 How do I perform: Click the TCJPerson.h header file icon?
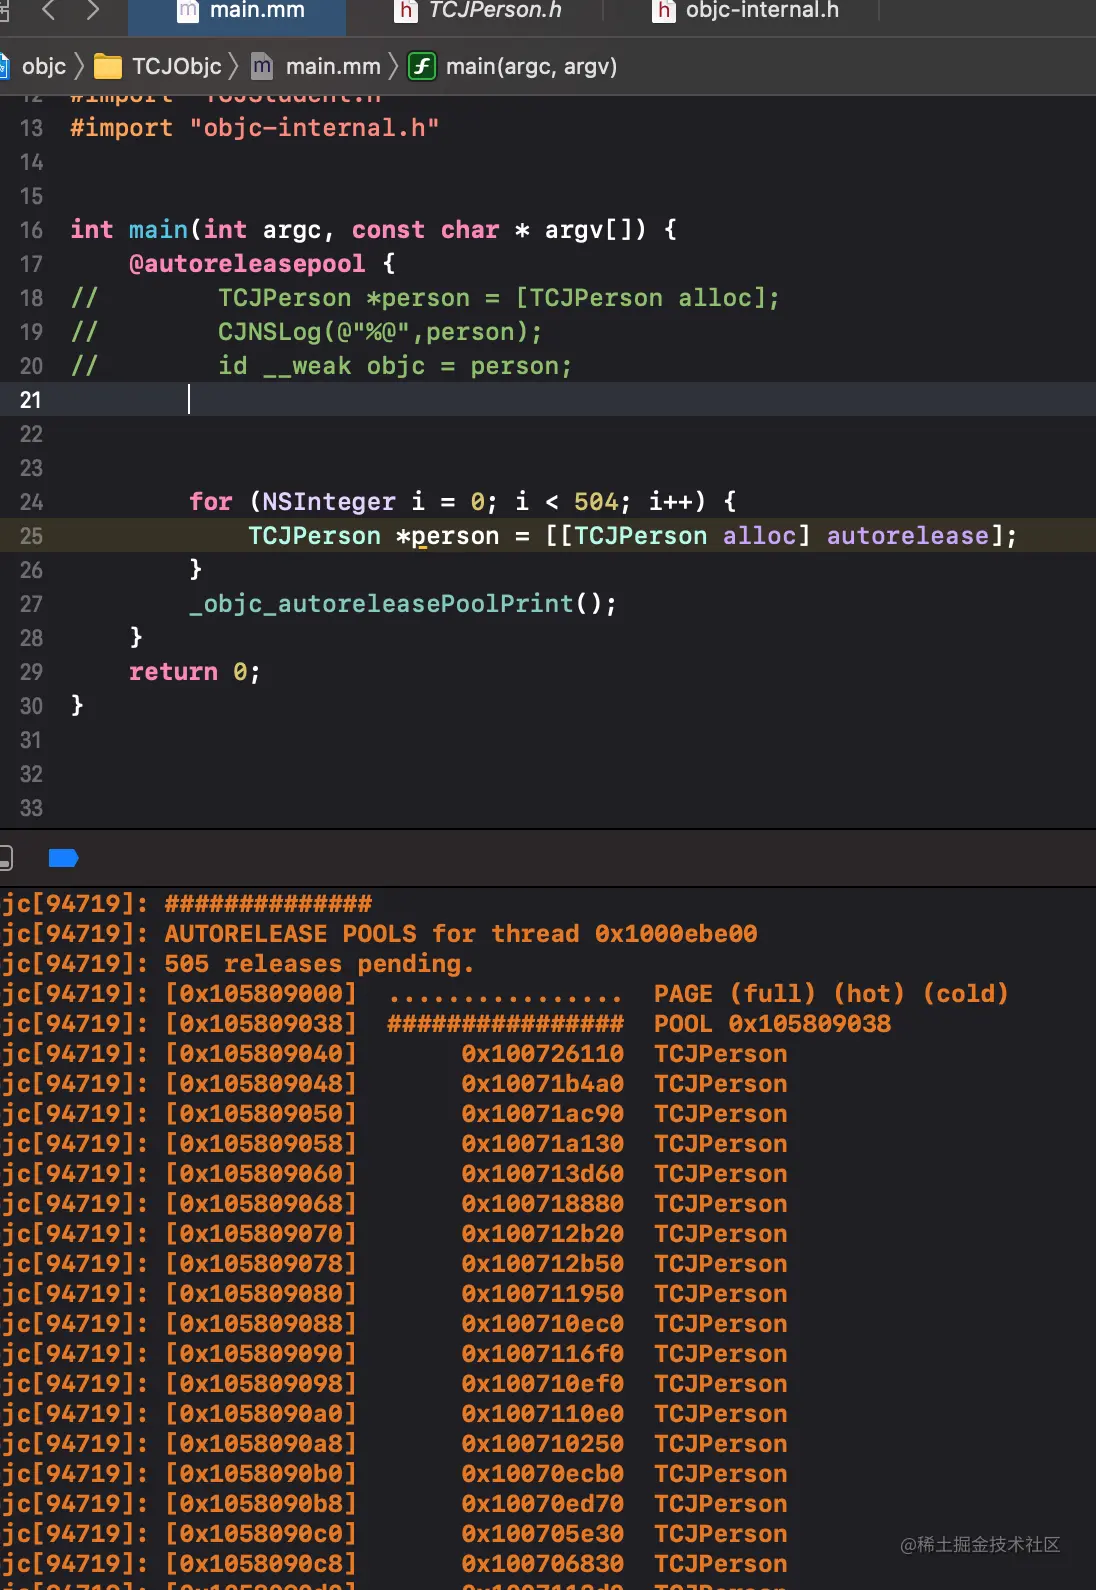[x=406, y=11]
